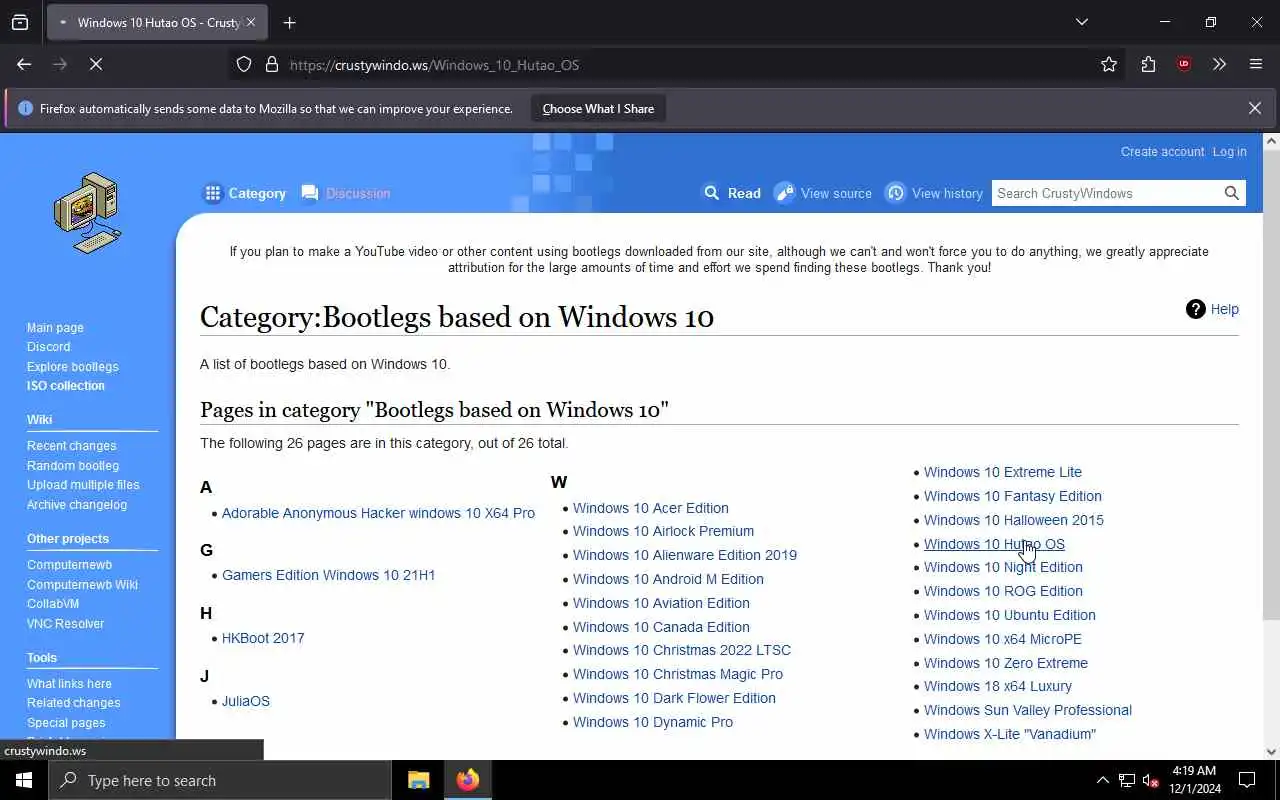Switch to the Discussion tab
This screenshot has height=800, width=1280.
click(x=346, y=193)
